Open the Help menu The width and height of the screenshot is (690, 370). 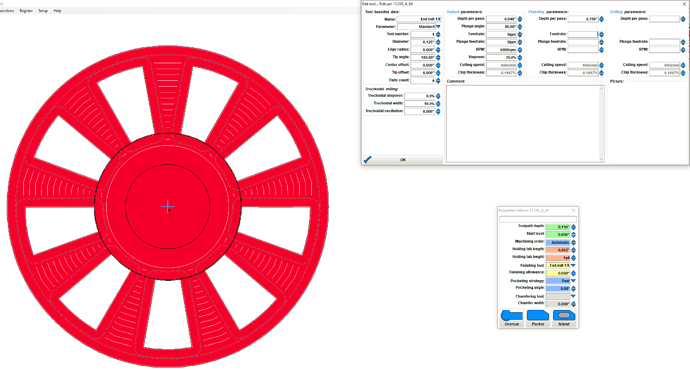click(57, 11)
